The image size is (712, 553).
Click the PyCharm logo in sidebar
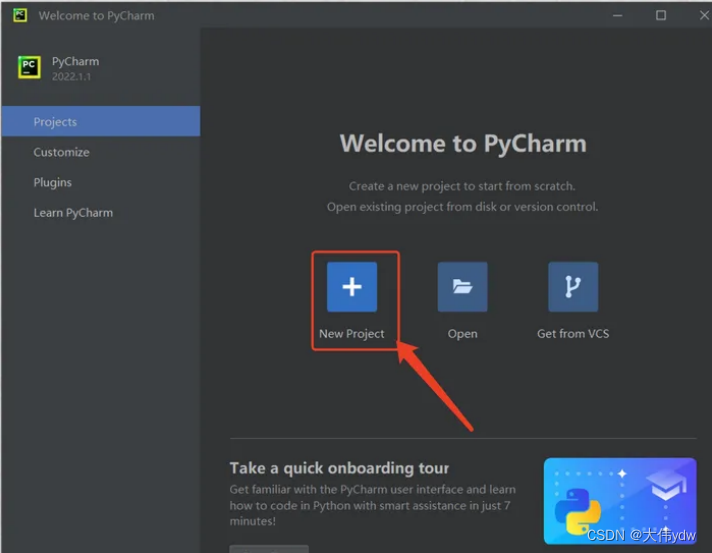tap(29, 67)
